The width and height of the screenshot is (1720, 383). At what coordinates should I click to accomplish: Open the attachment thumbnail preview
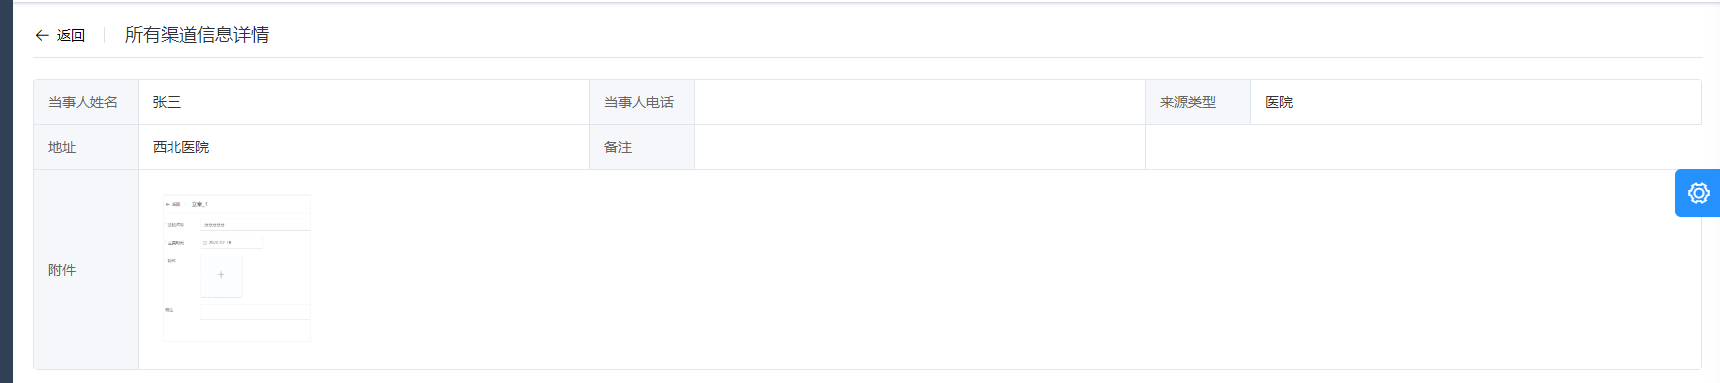click(x=237, y=268)
